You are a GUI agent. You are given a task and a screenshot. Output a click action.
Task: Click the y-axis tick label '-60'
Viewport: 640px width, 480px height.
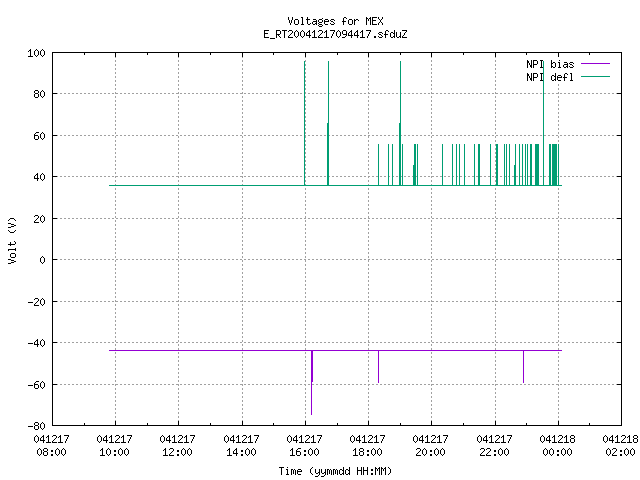click(x=36, y=384)
